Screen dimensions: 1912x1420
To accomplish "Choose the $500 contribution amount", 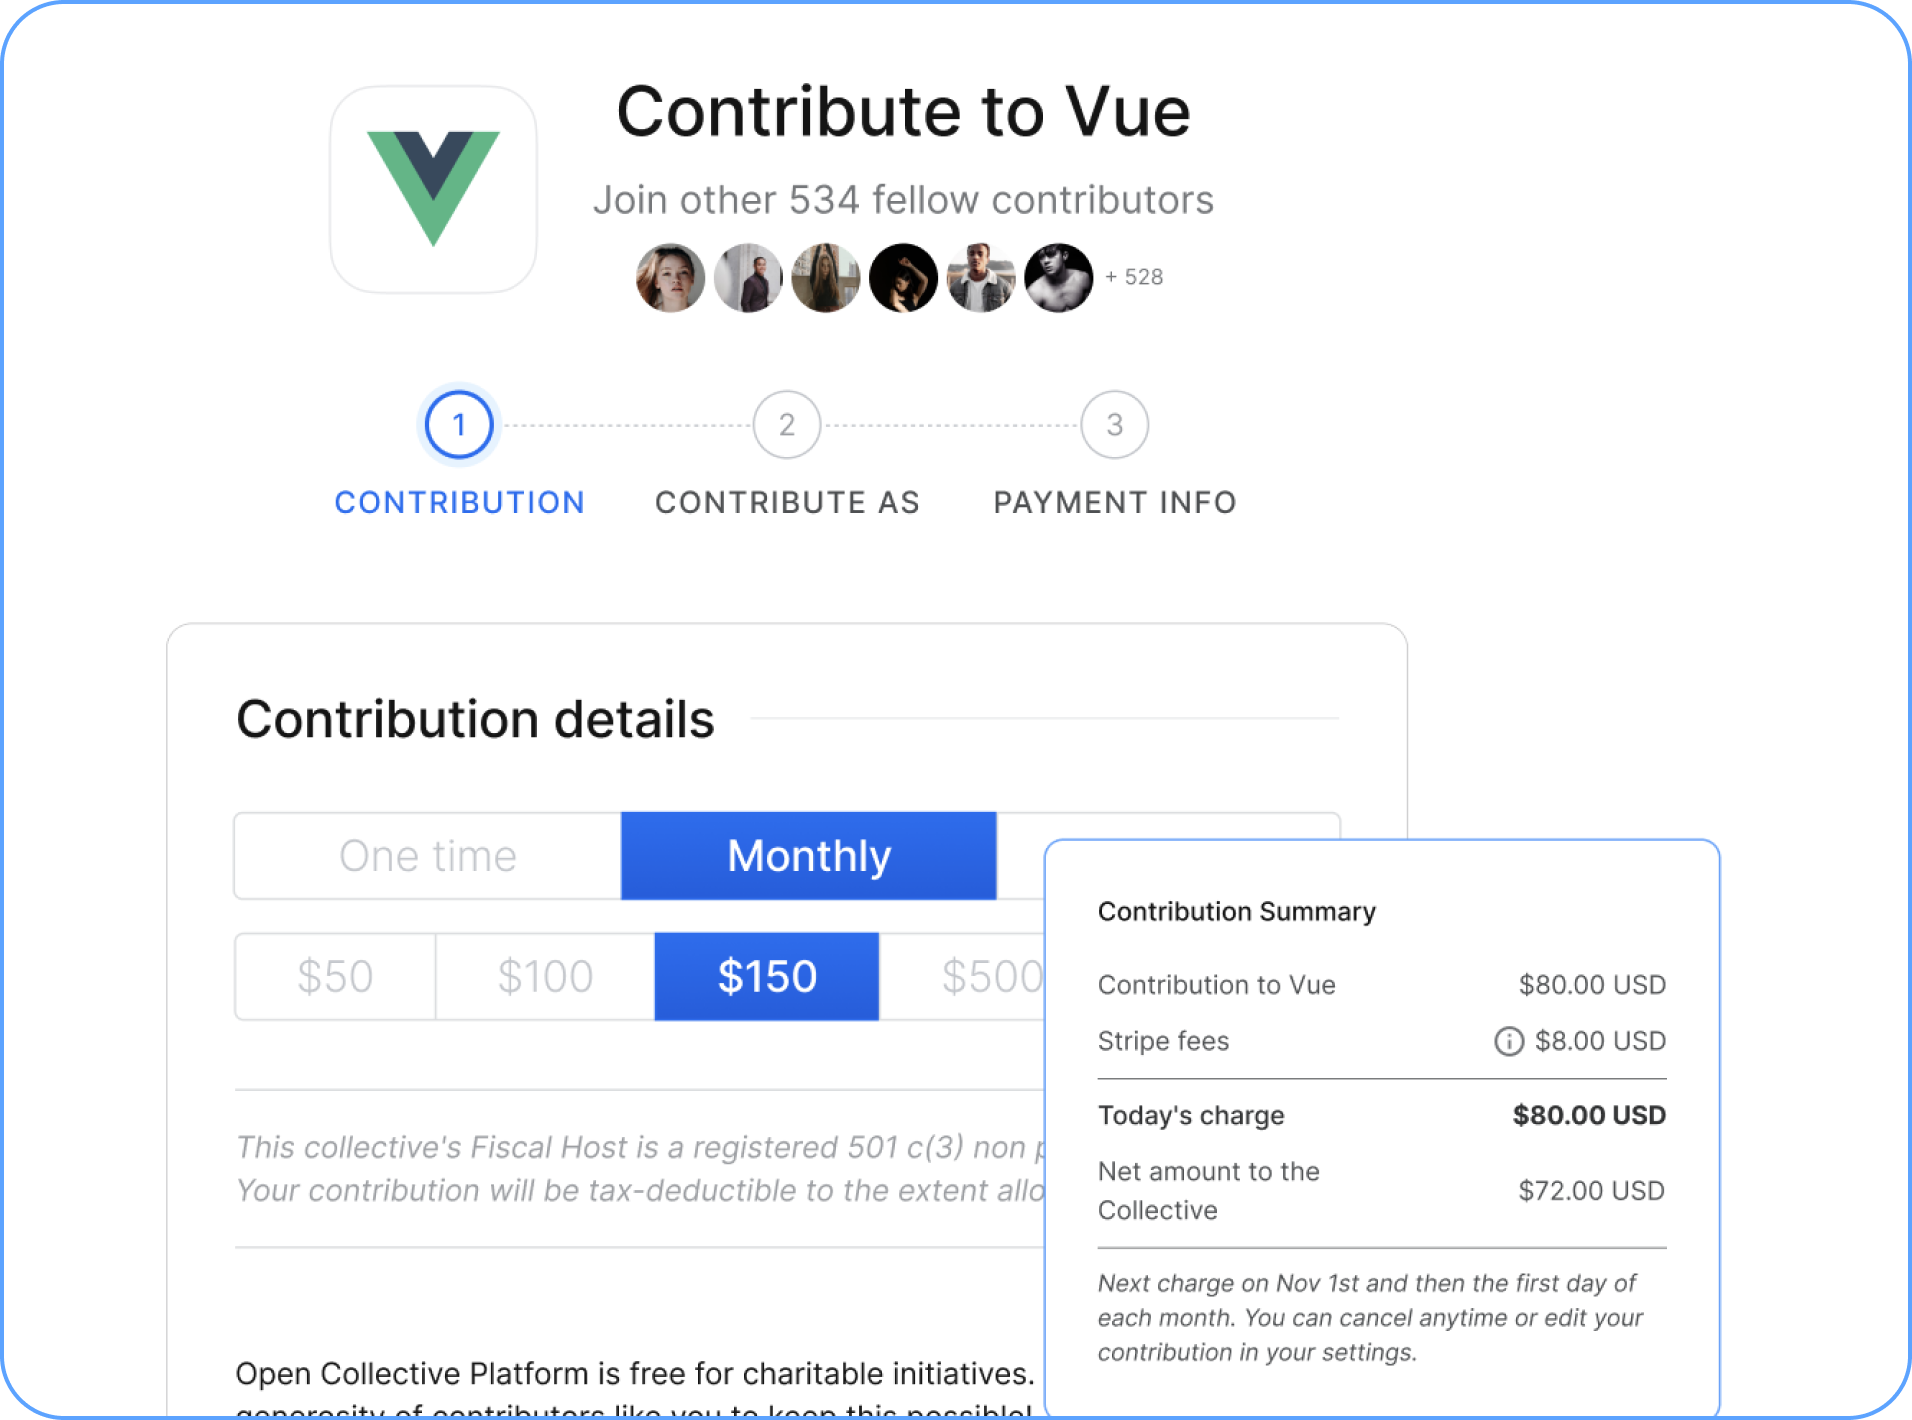I will (x=990, y=976).
